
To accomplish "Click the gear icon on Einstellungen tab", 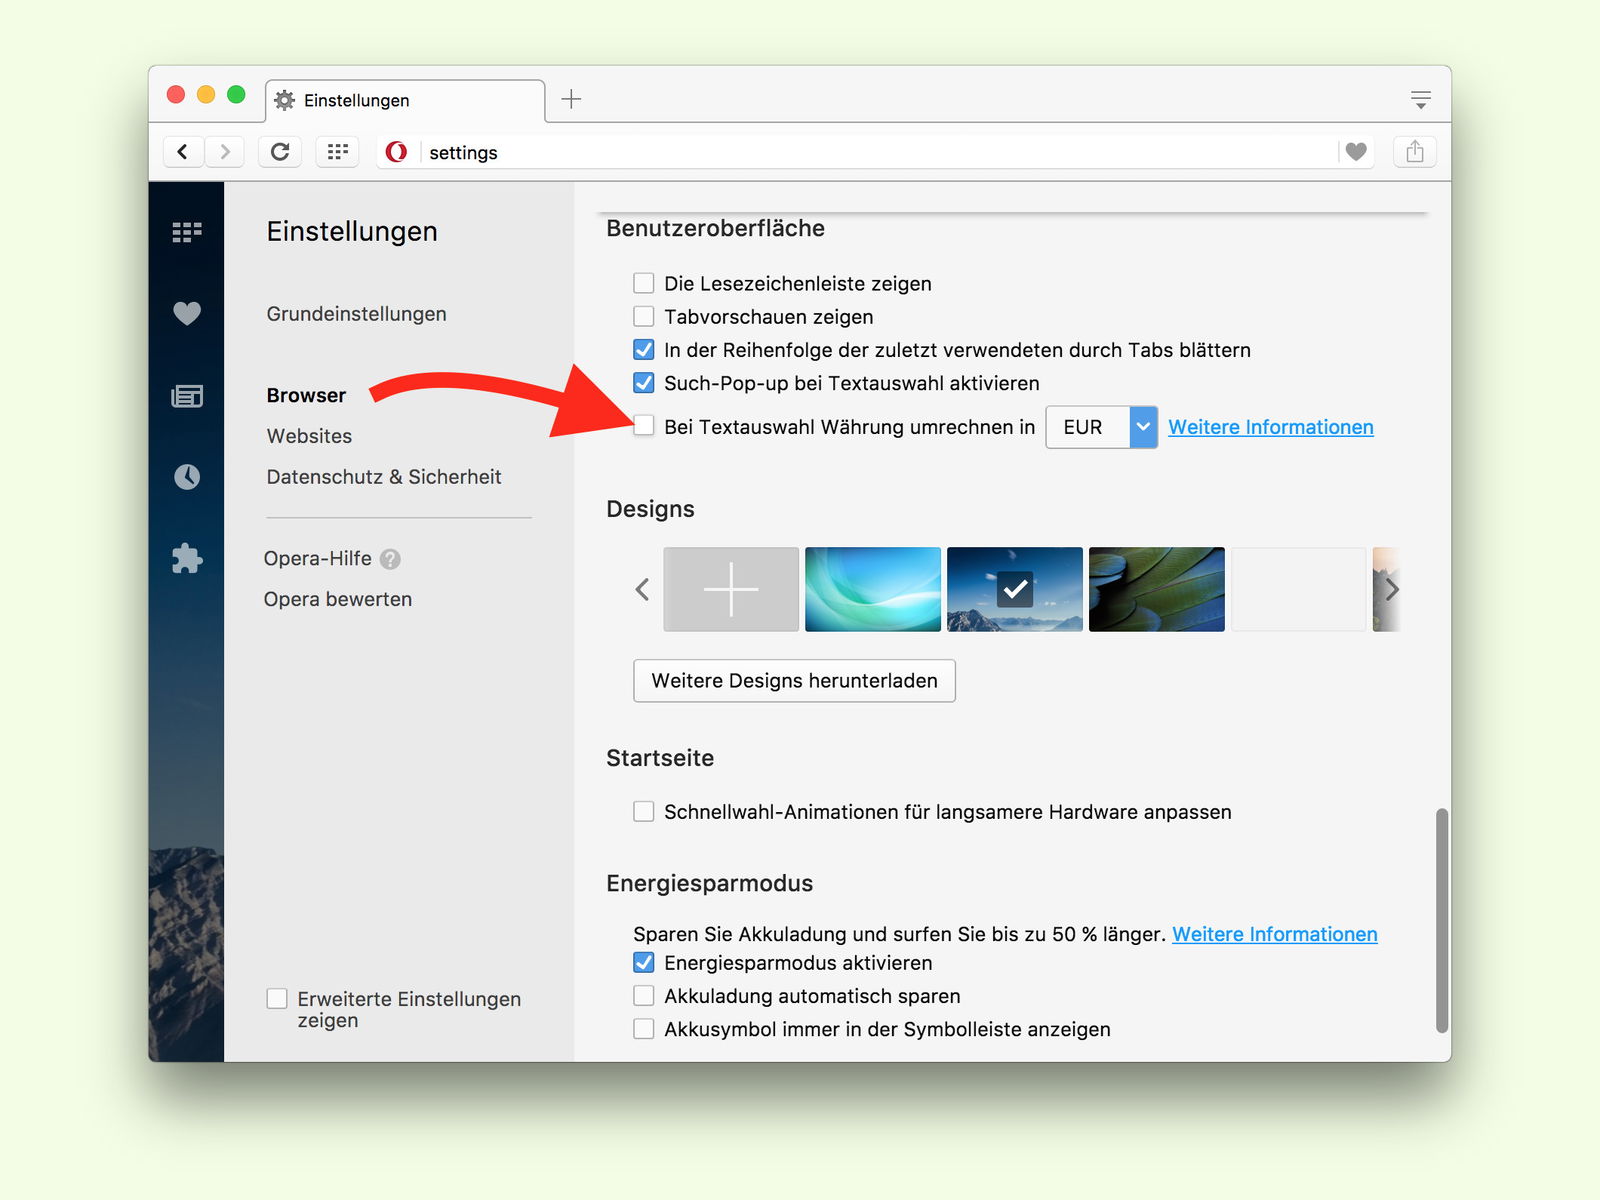I will coord(285,100).
